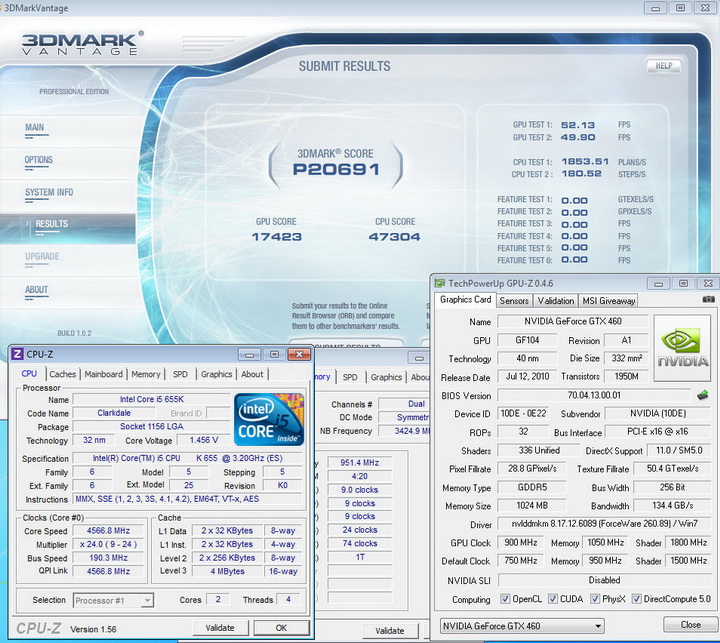Click the GPU-Z camera screenshot icon
This screenshot has height=643, width=720.
point(708,299)
